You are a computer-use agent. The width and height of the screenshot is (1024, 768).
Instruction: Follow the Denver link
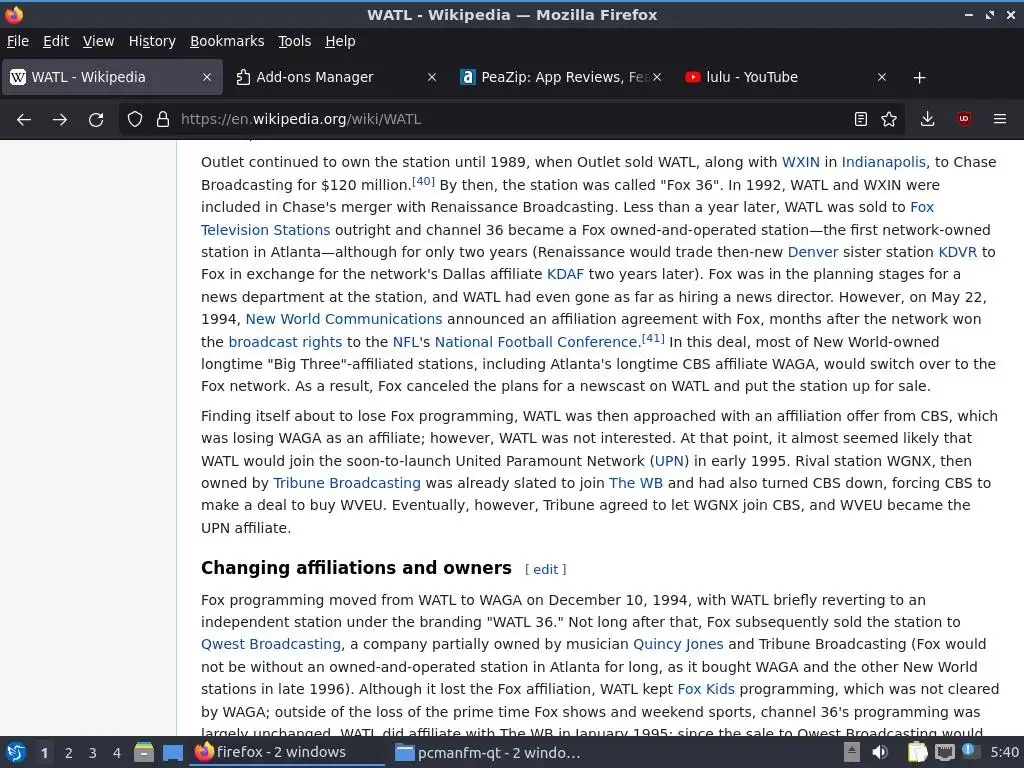tap(812, 252)
